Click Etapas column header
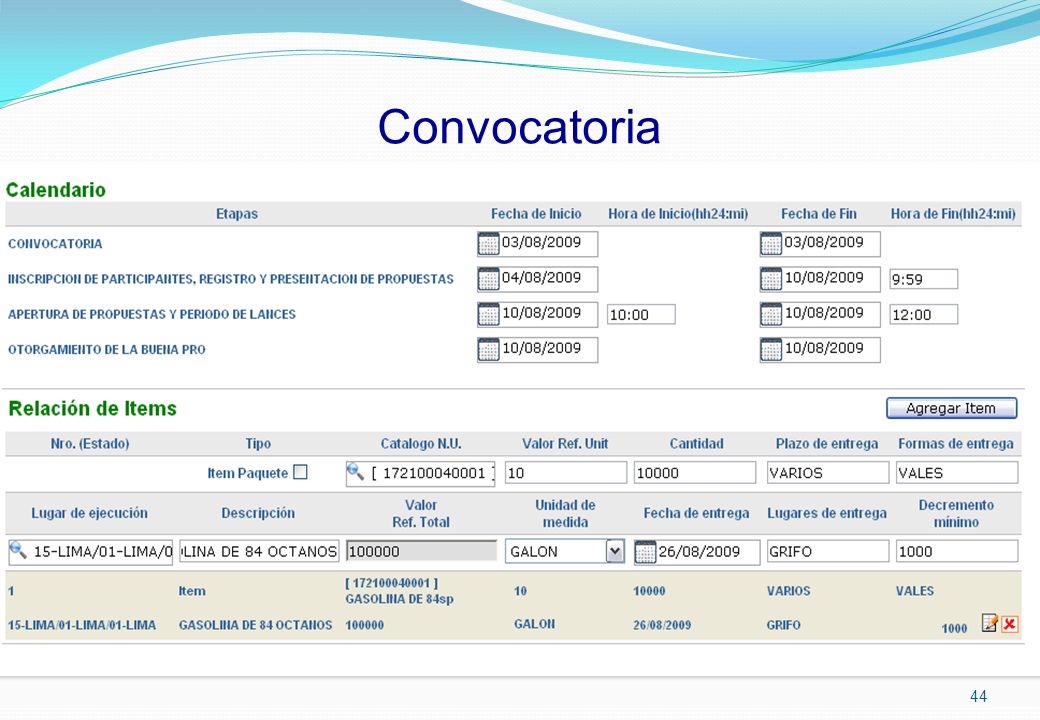The image size is (1040, 720). pos(237,214)
